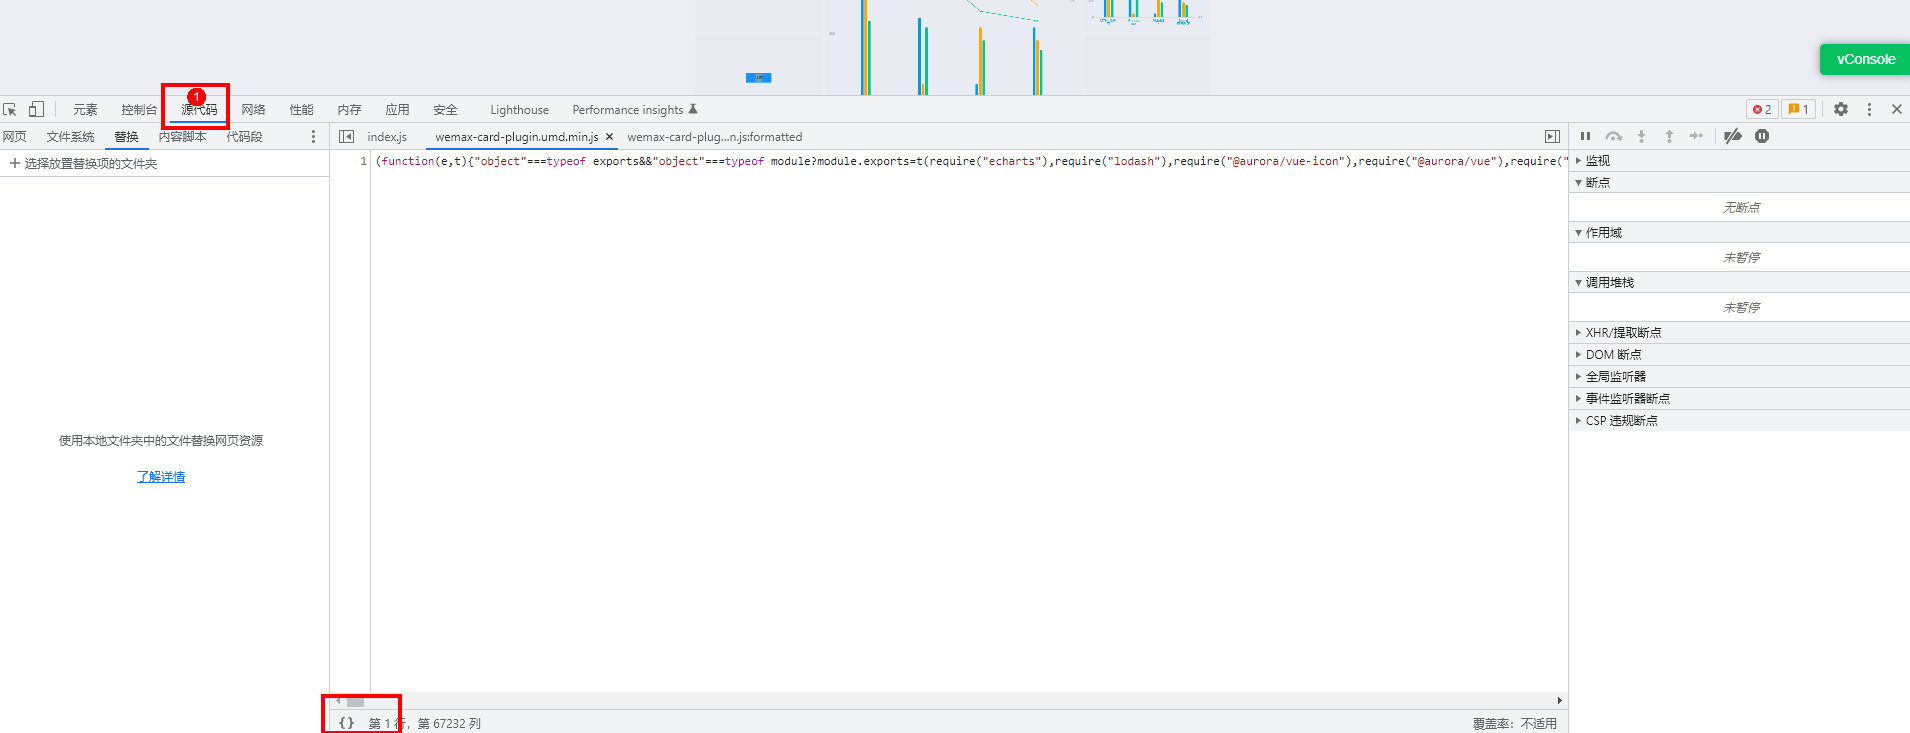Viewport: 1910px width, 733px height.
Task: Select the 源代码 panel tab
Action: [x=198, y=110]
